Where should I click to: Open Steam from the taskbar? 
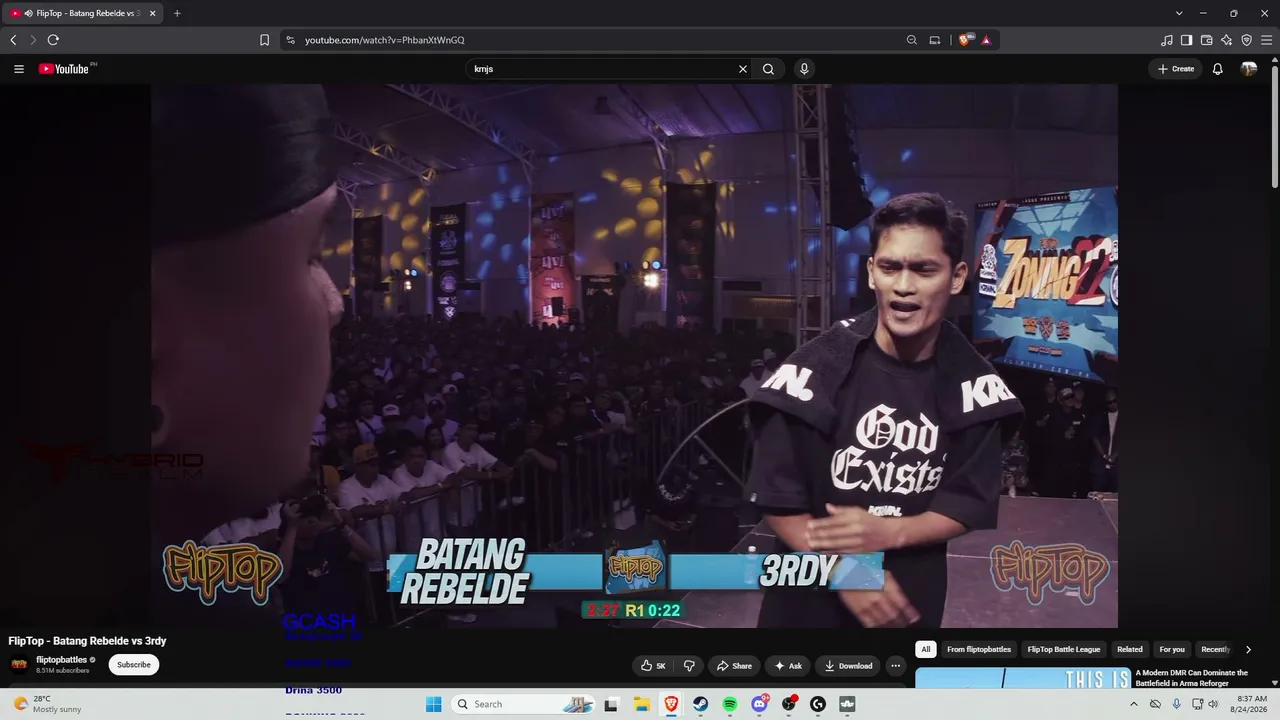700,704
